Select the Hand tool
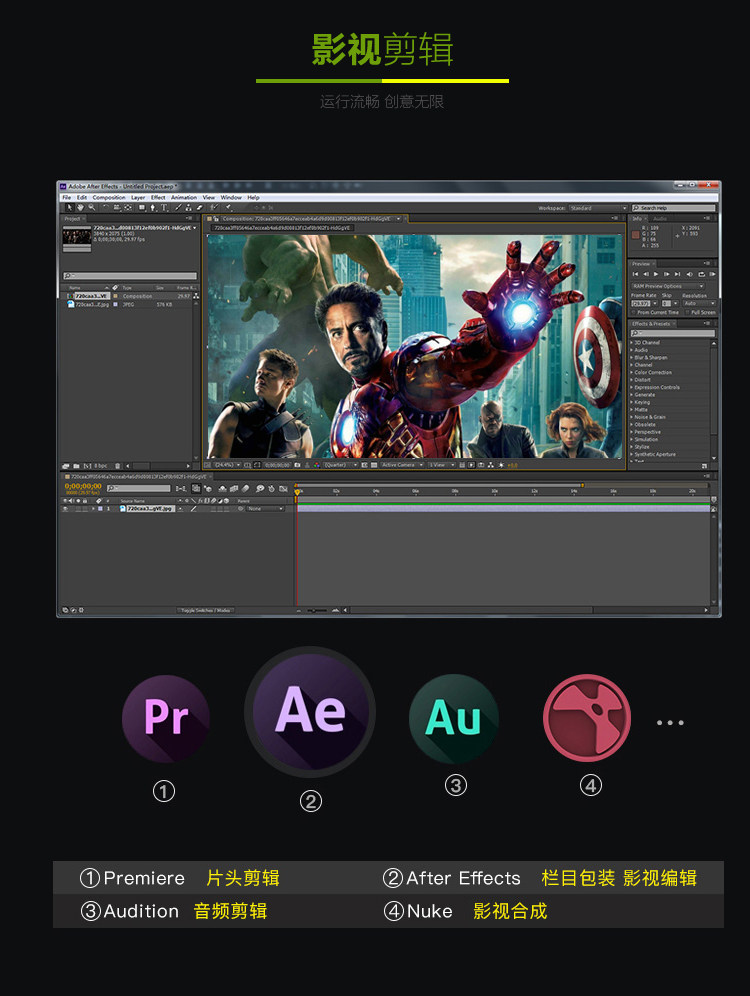The height and width of the screenshot is (996, 750). (x=81, y=208)
